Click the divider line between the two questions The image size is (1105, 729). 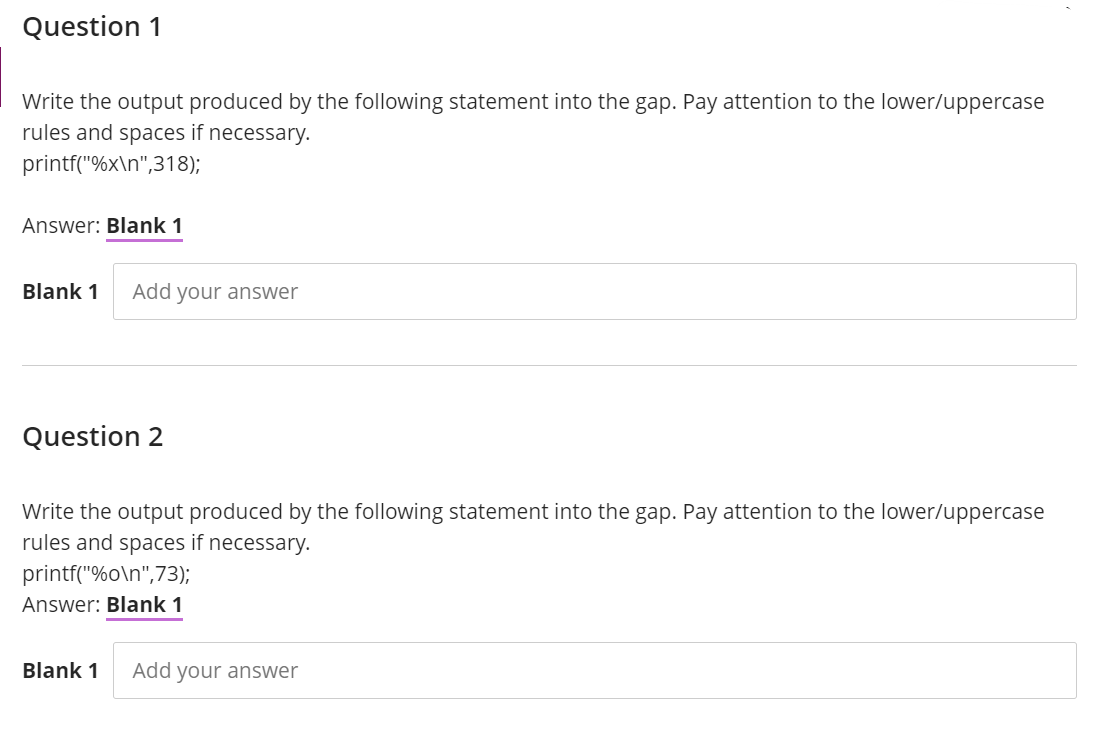[550, 366]
